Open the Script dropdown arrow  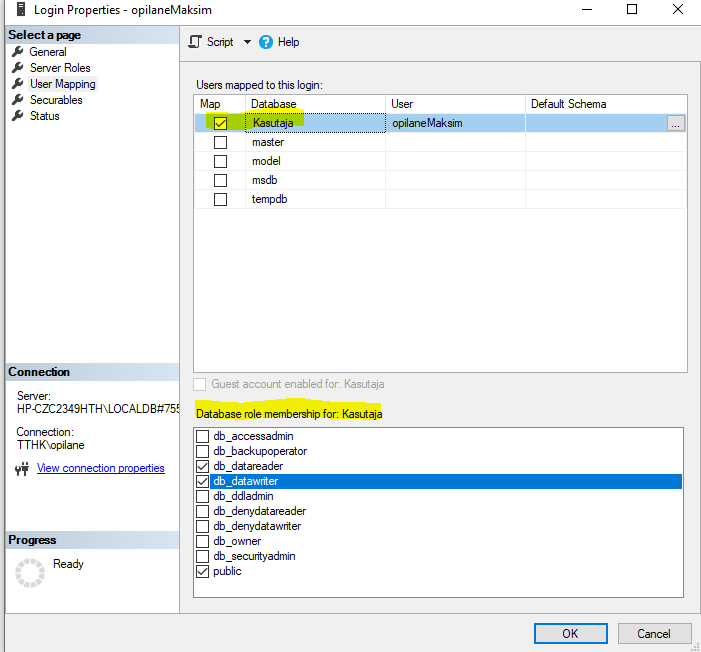[247, 42]
